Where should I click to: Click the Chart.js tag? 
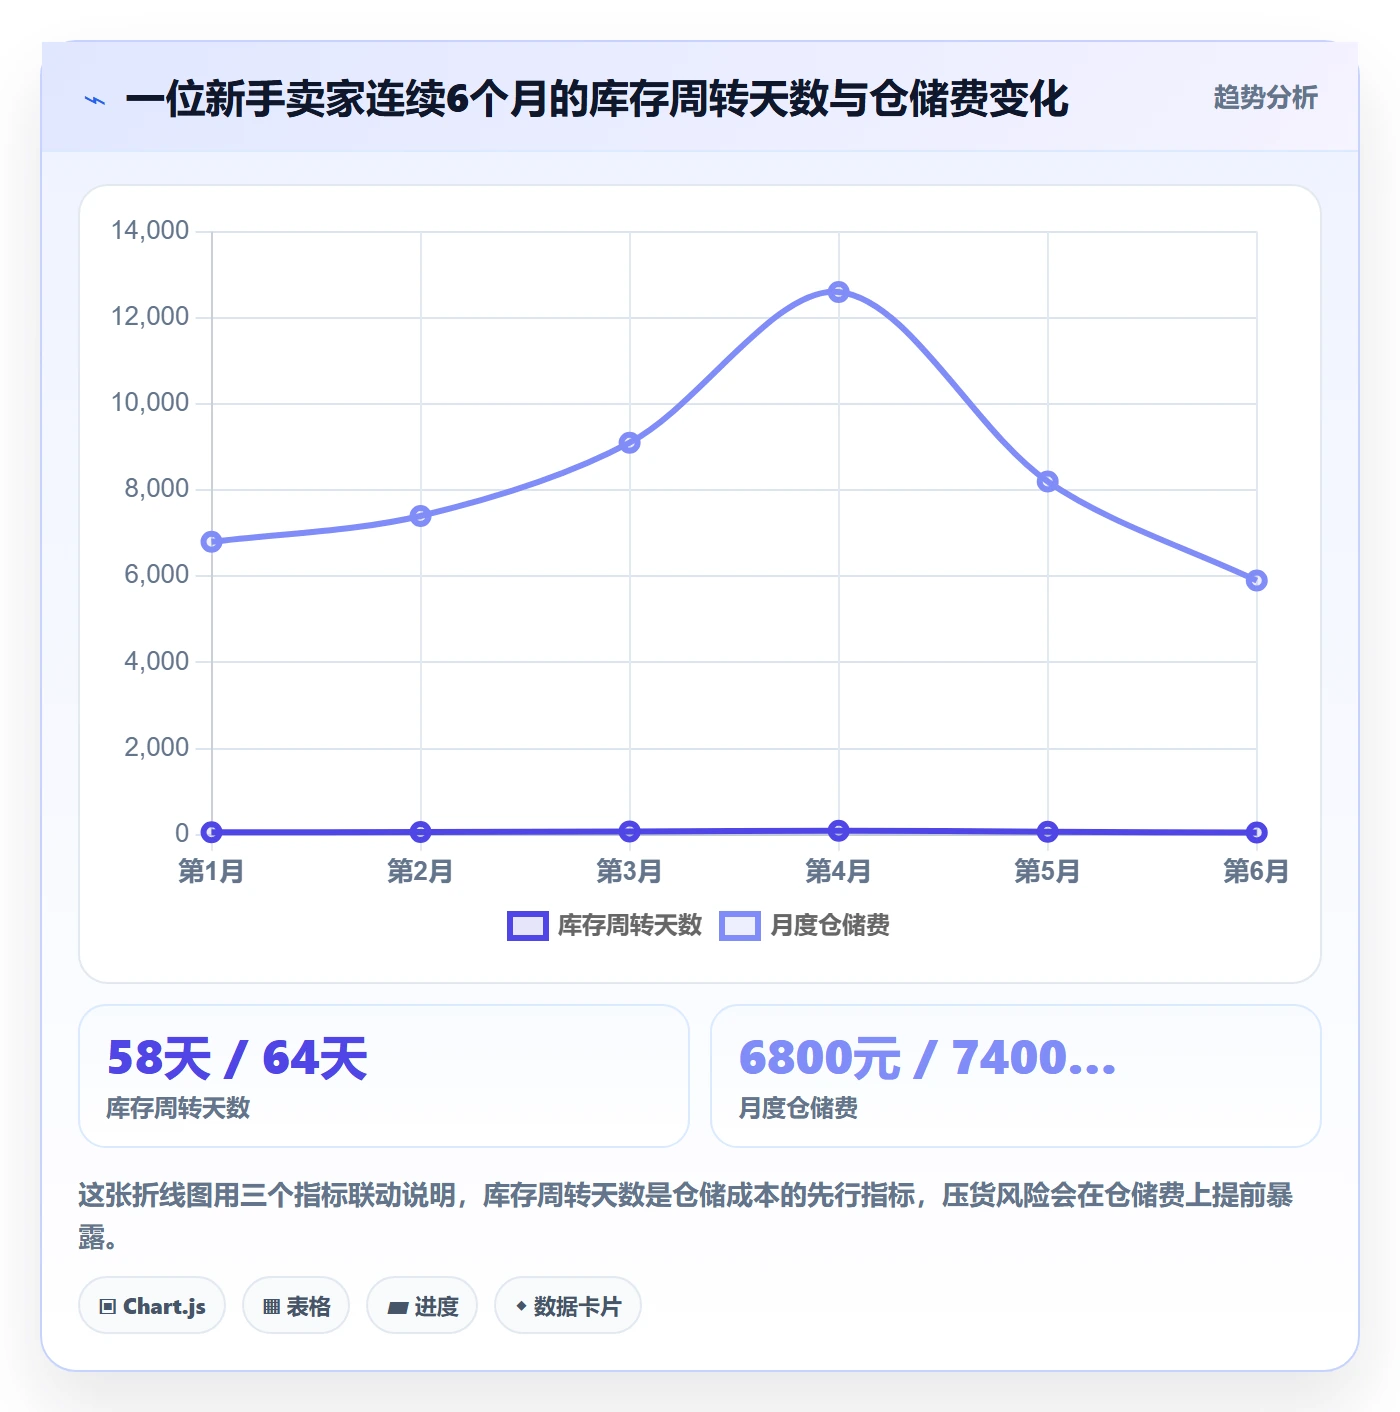click(152, 1305)
